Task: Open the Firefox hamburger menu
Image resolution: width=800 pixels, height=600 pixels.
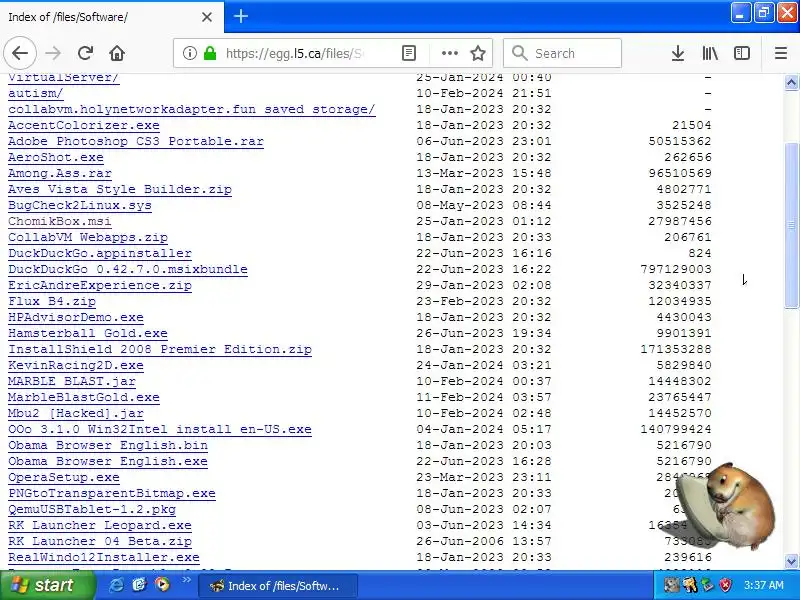Action: pos(781,53)
